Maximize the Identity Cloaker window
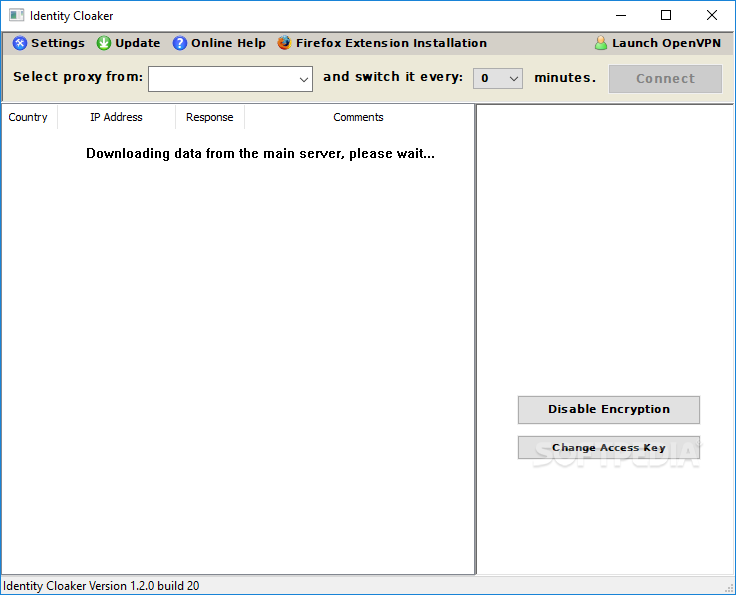The width and height of the screenshot is (736, 595). pyautogui.click(x=666, y=15)
